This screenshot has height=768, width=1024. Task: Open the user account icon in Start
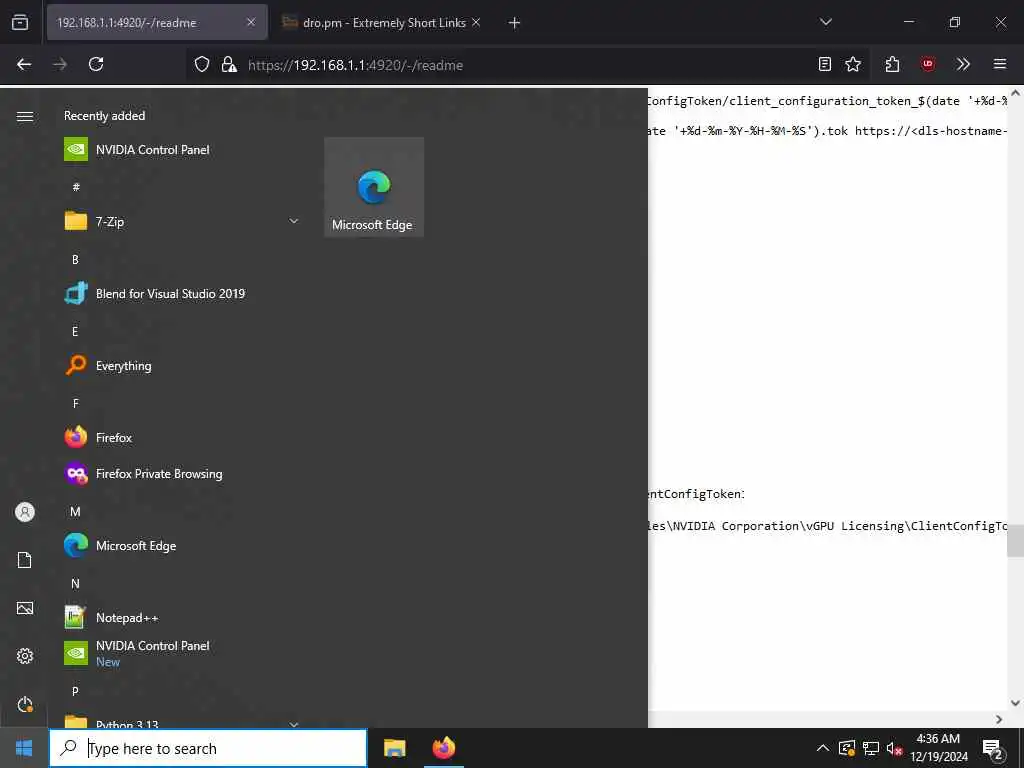pos(25,512)
